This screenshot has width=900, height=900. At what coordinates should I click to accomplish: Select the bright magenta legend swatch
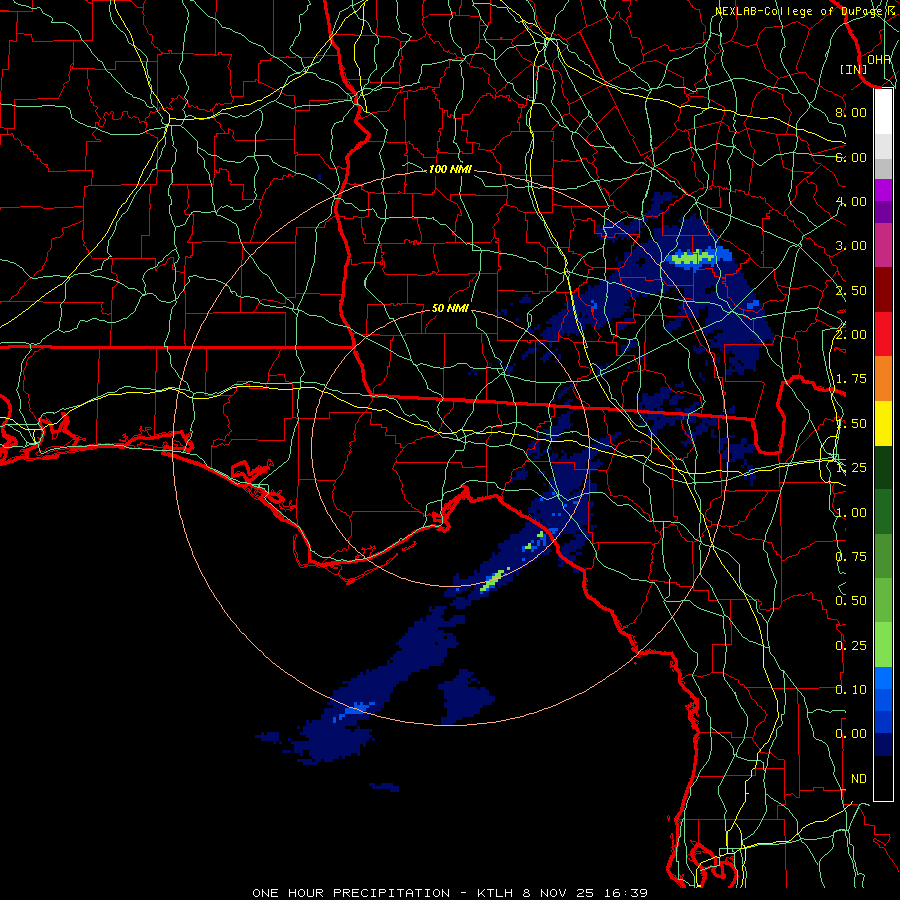(883, 190)
